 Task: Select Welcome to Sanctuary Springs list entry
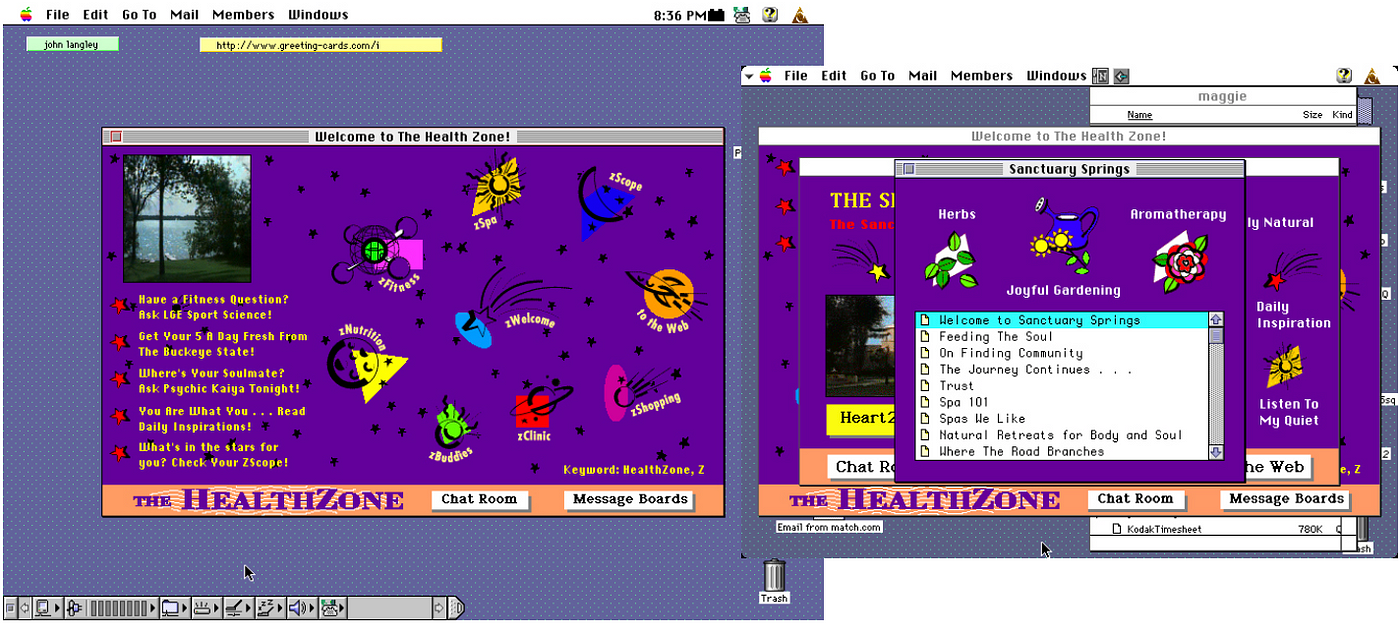point(1063,320)
